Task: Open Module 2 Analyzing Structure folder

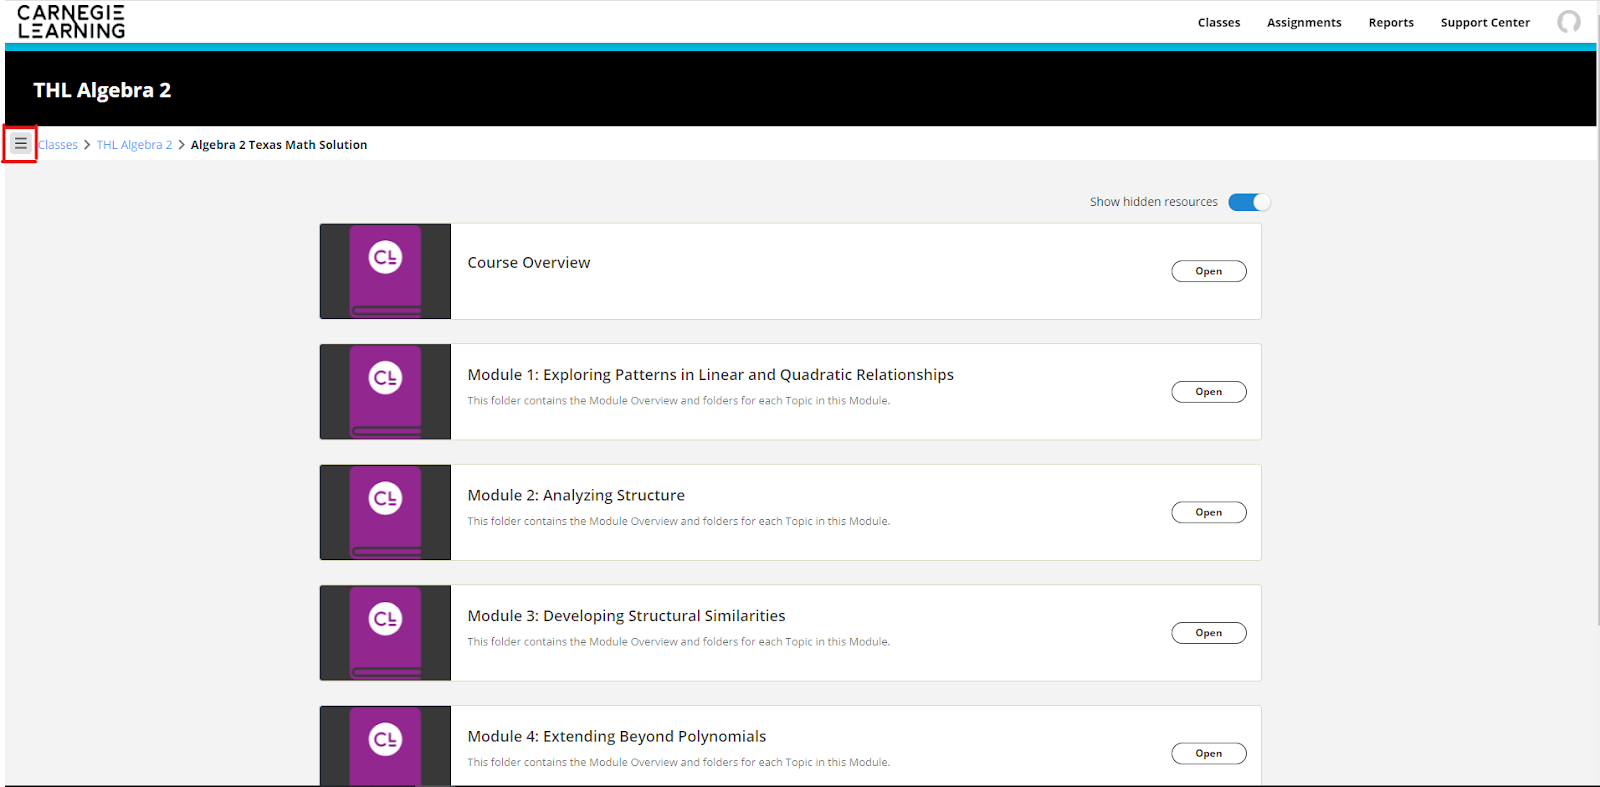Action: point(1209,512)
